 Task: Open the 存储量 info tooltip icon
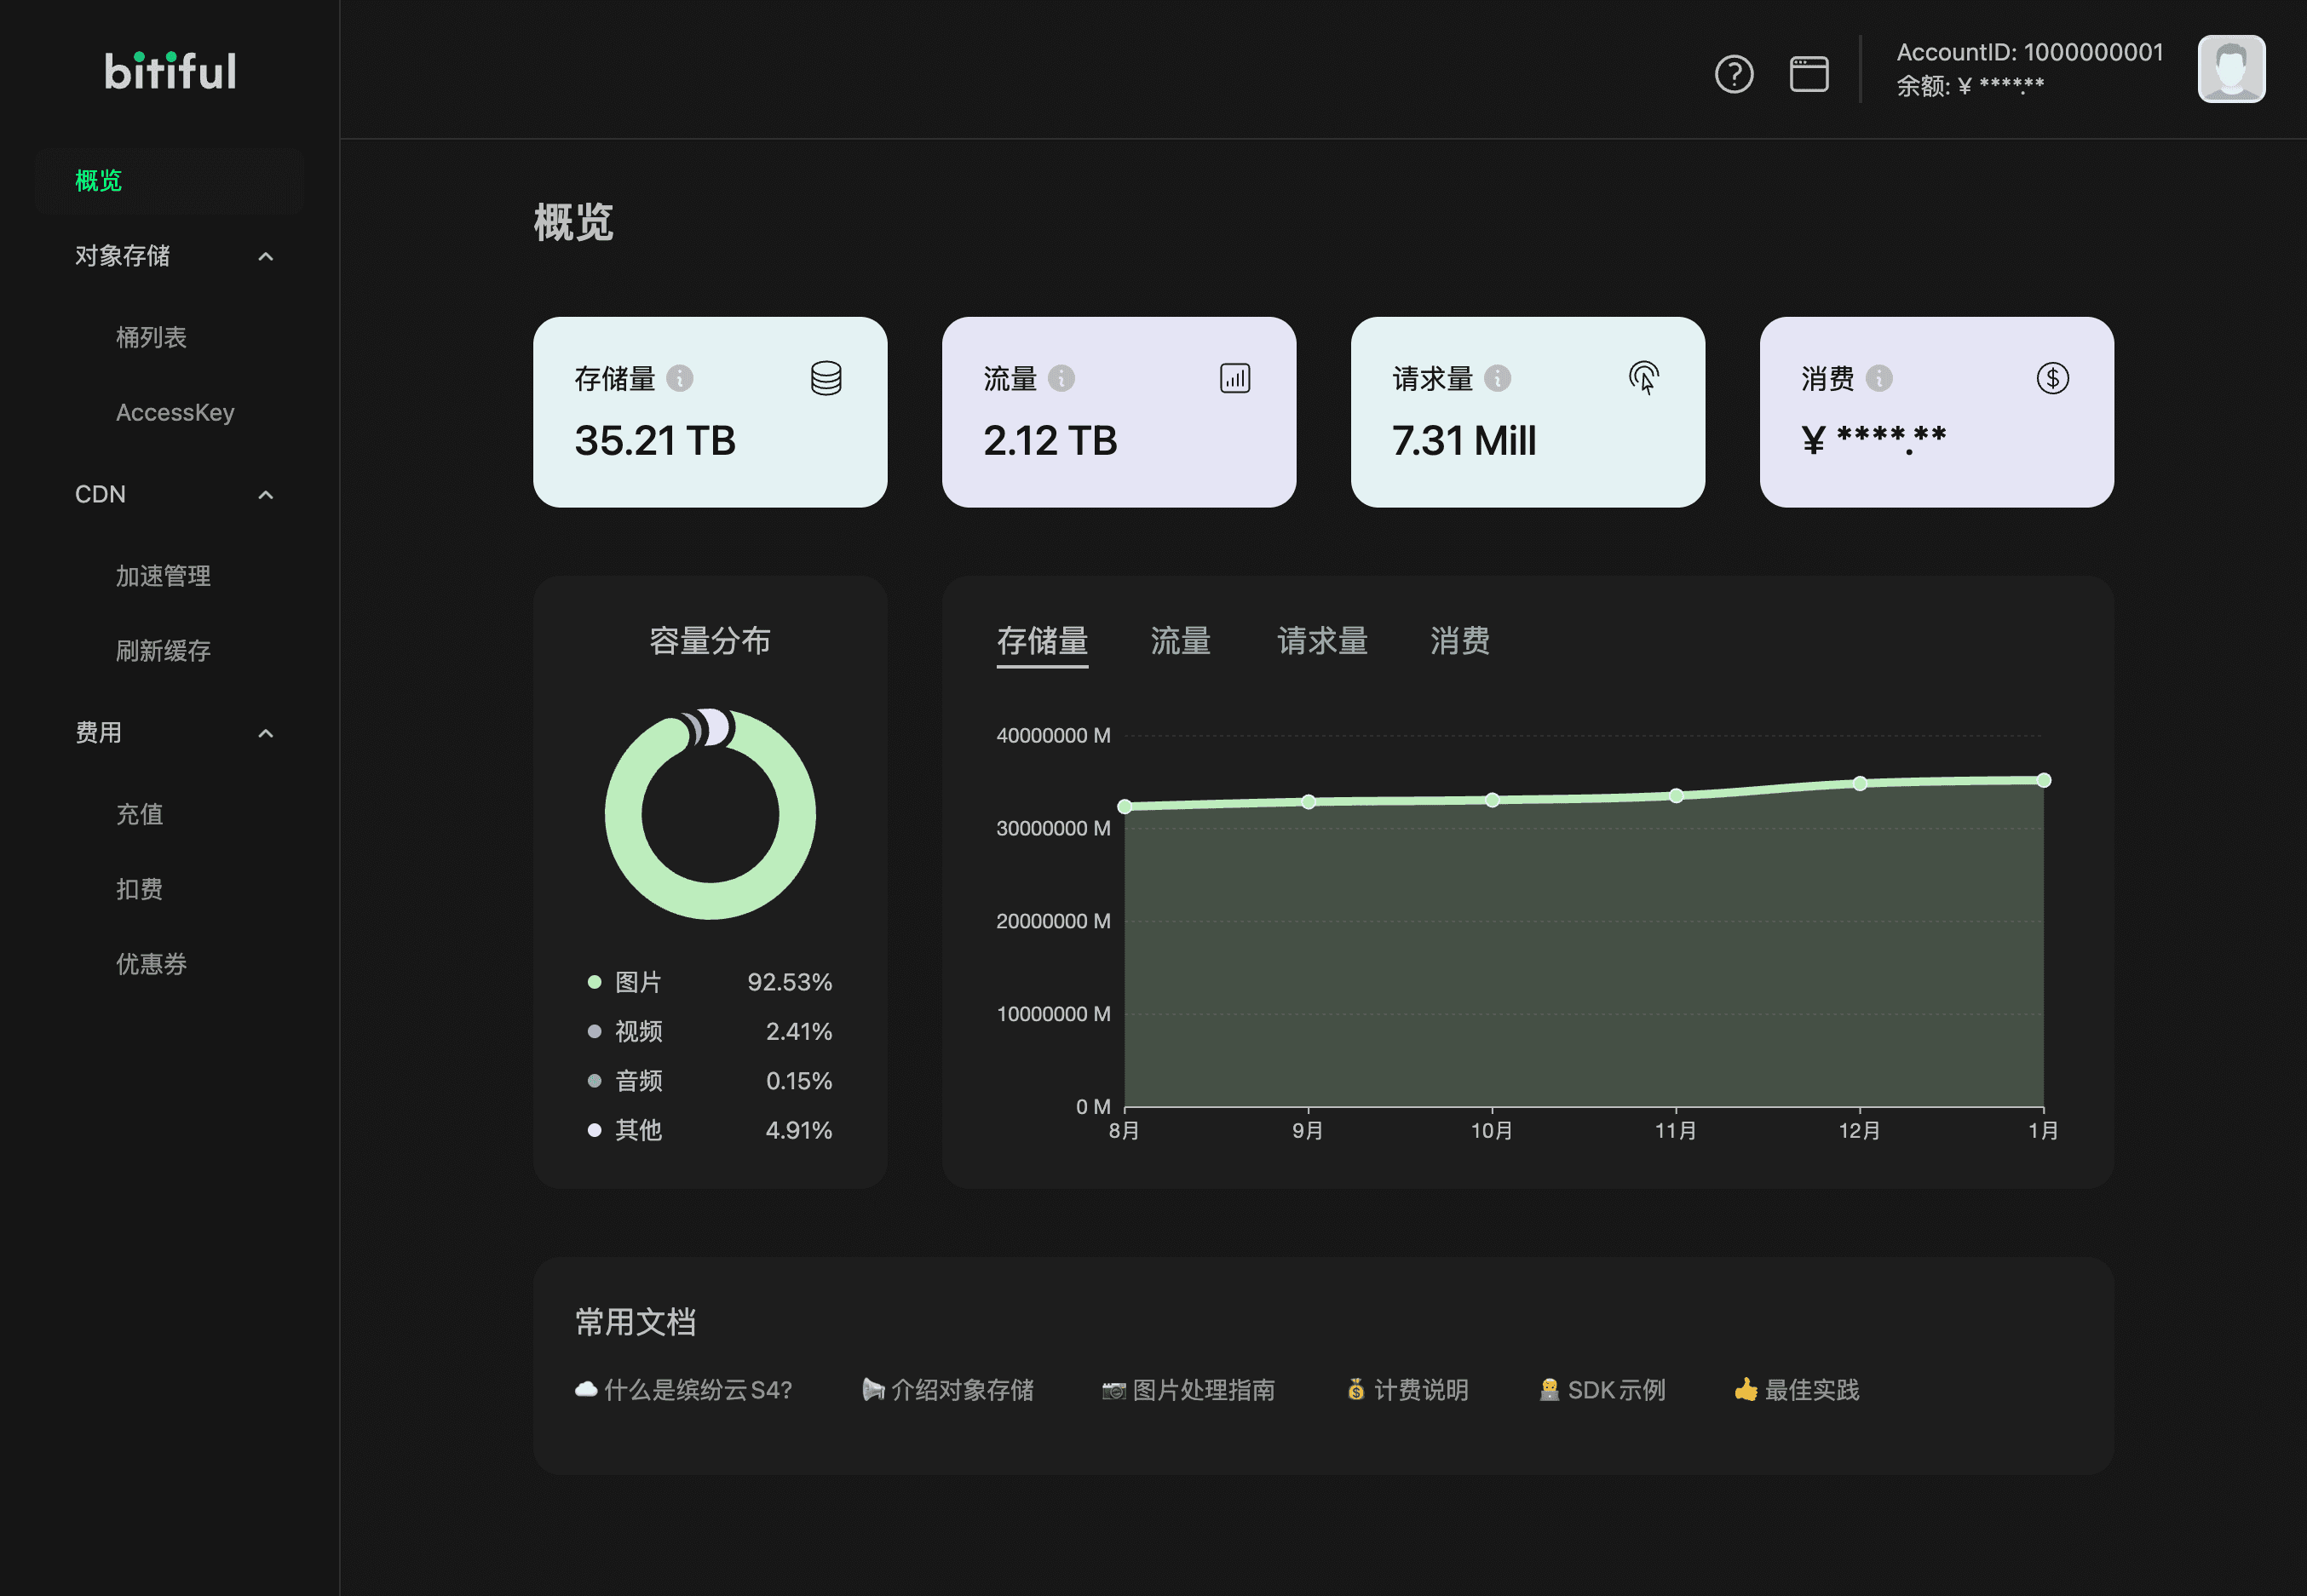coord(681,379)
